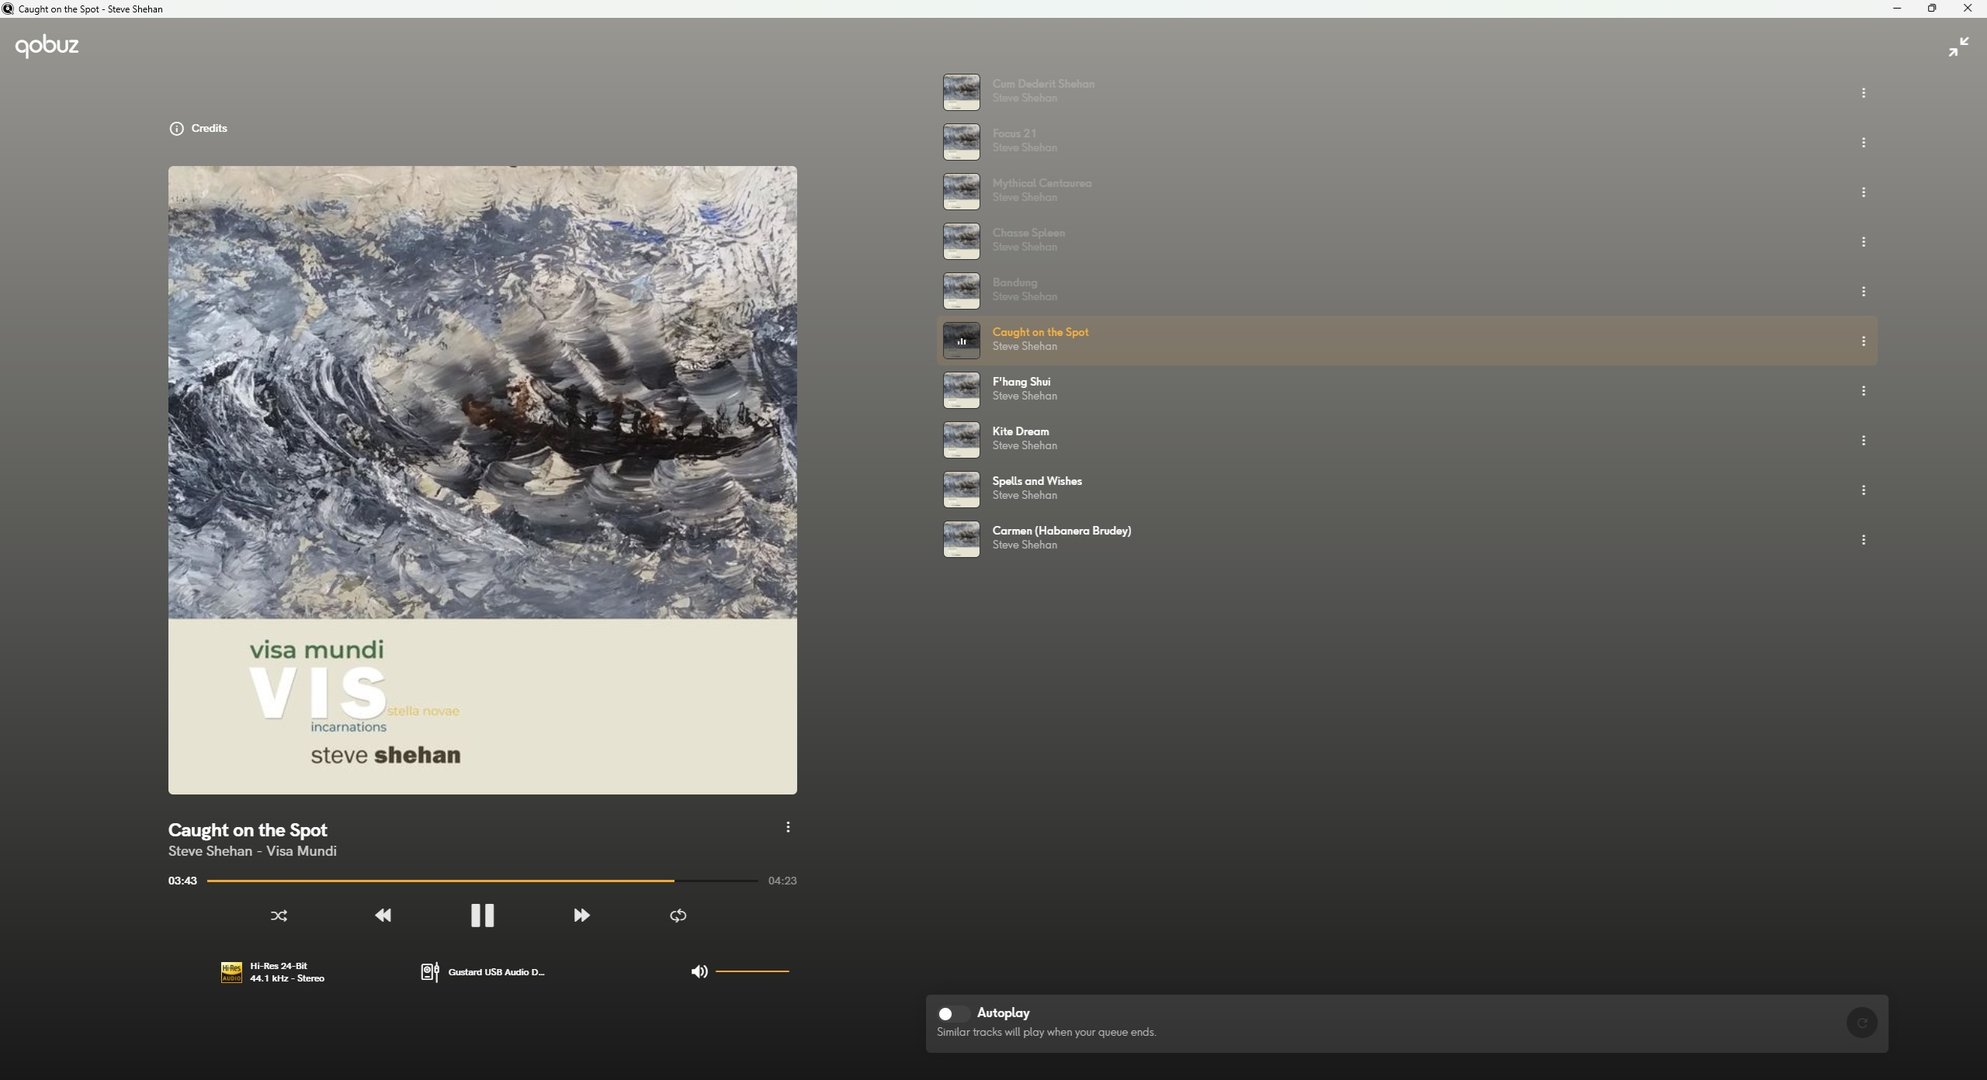The height and width of the screenshot is (1080, 1987).
Task: Select Caught on the Spot in queue
Action: [1406, 341]
